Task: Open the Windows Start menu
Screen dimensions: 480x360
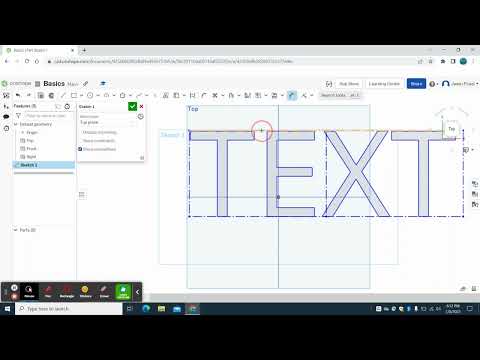Action: pyautogui.click(x=7, y=309)
